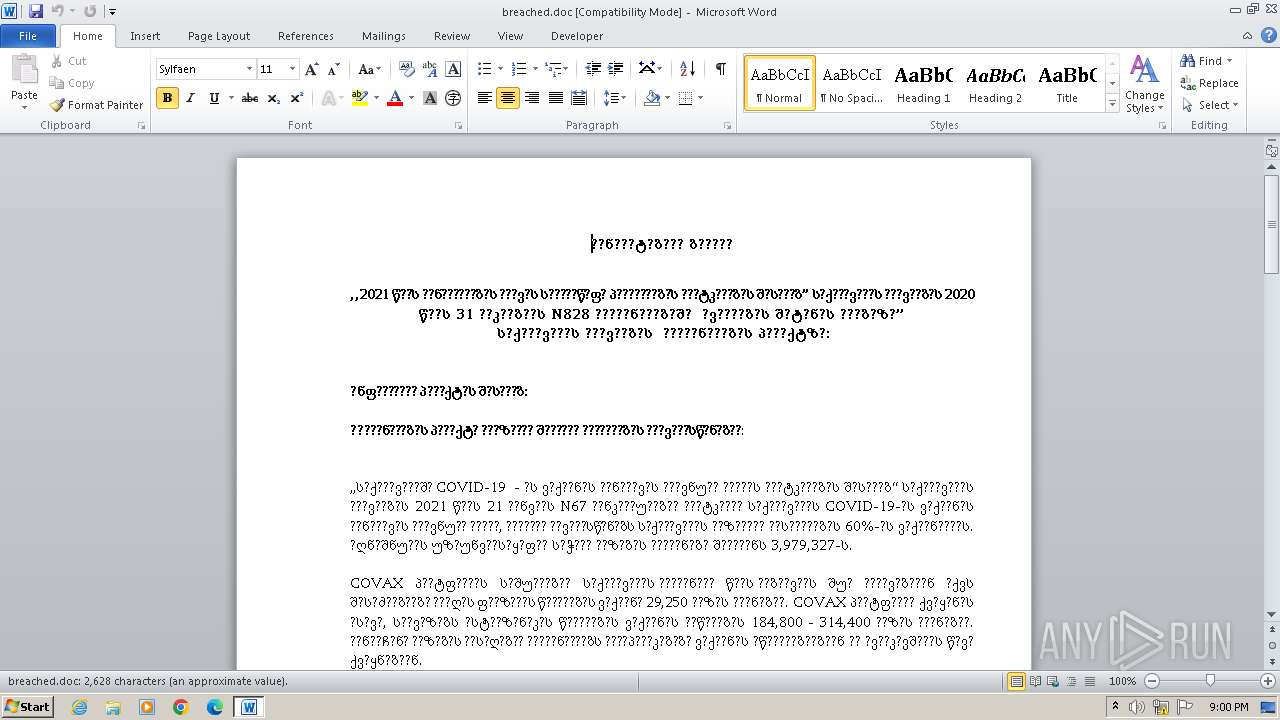Click the Save icon in Quick Access Toolbar

click(36, 11)
